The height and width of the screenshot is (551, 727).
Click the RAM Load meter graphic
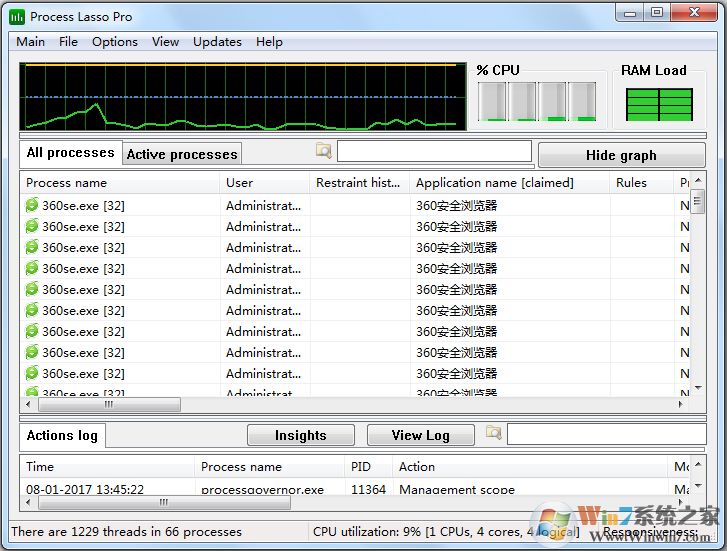click(x=659, y=104)
